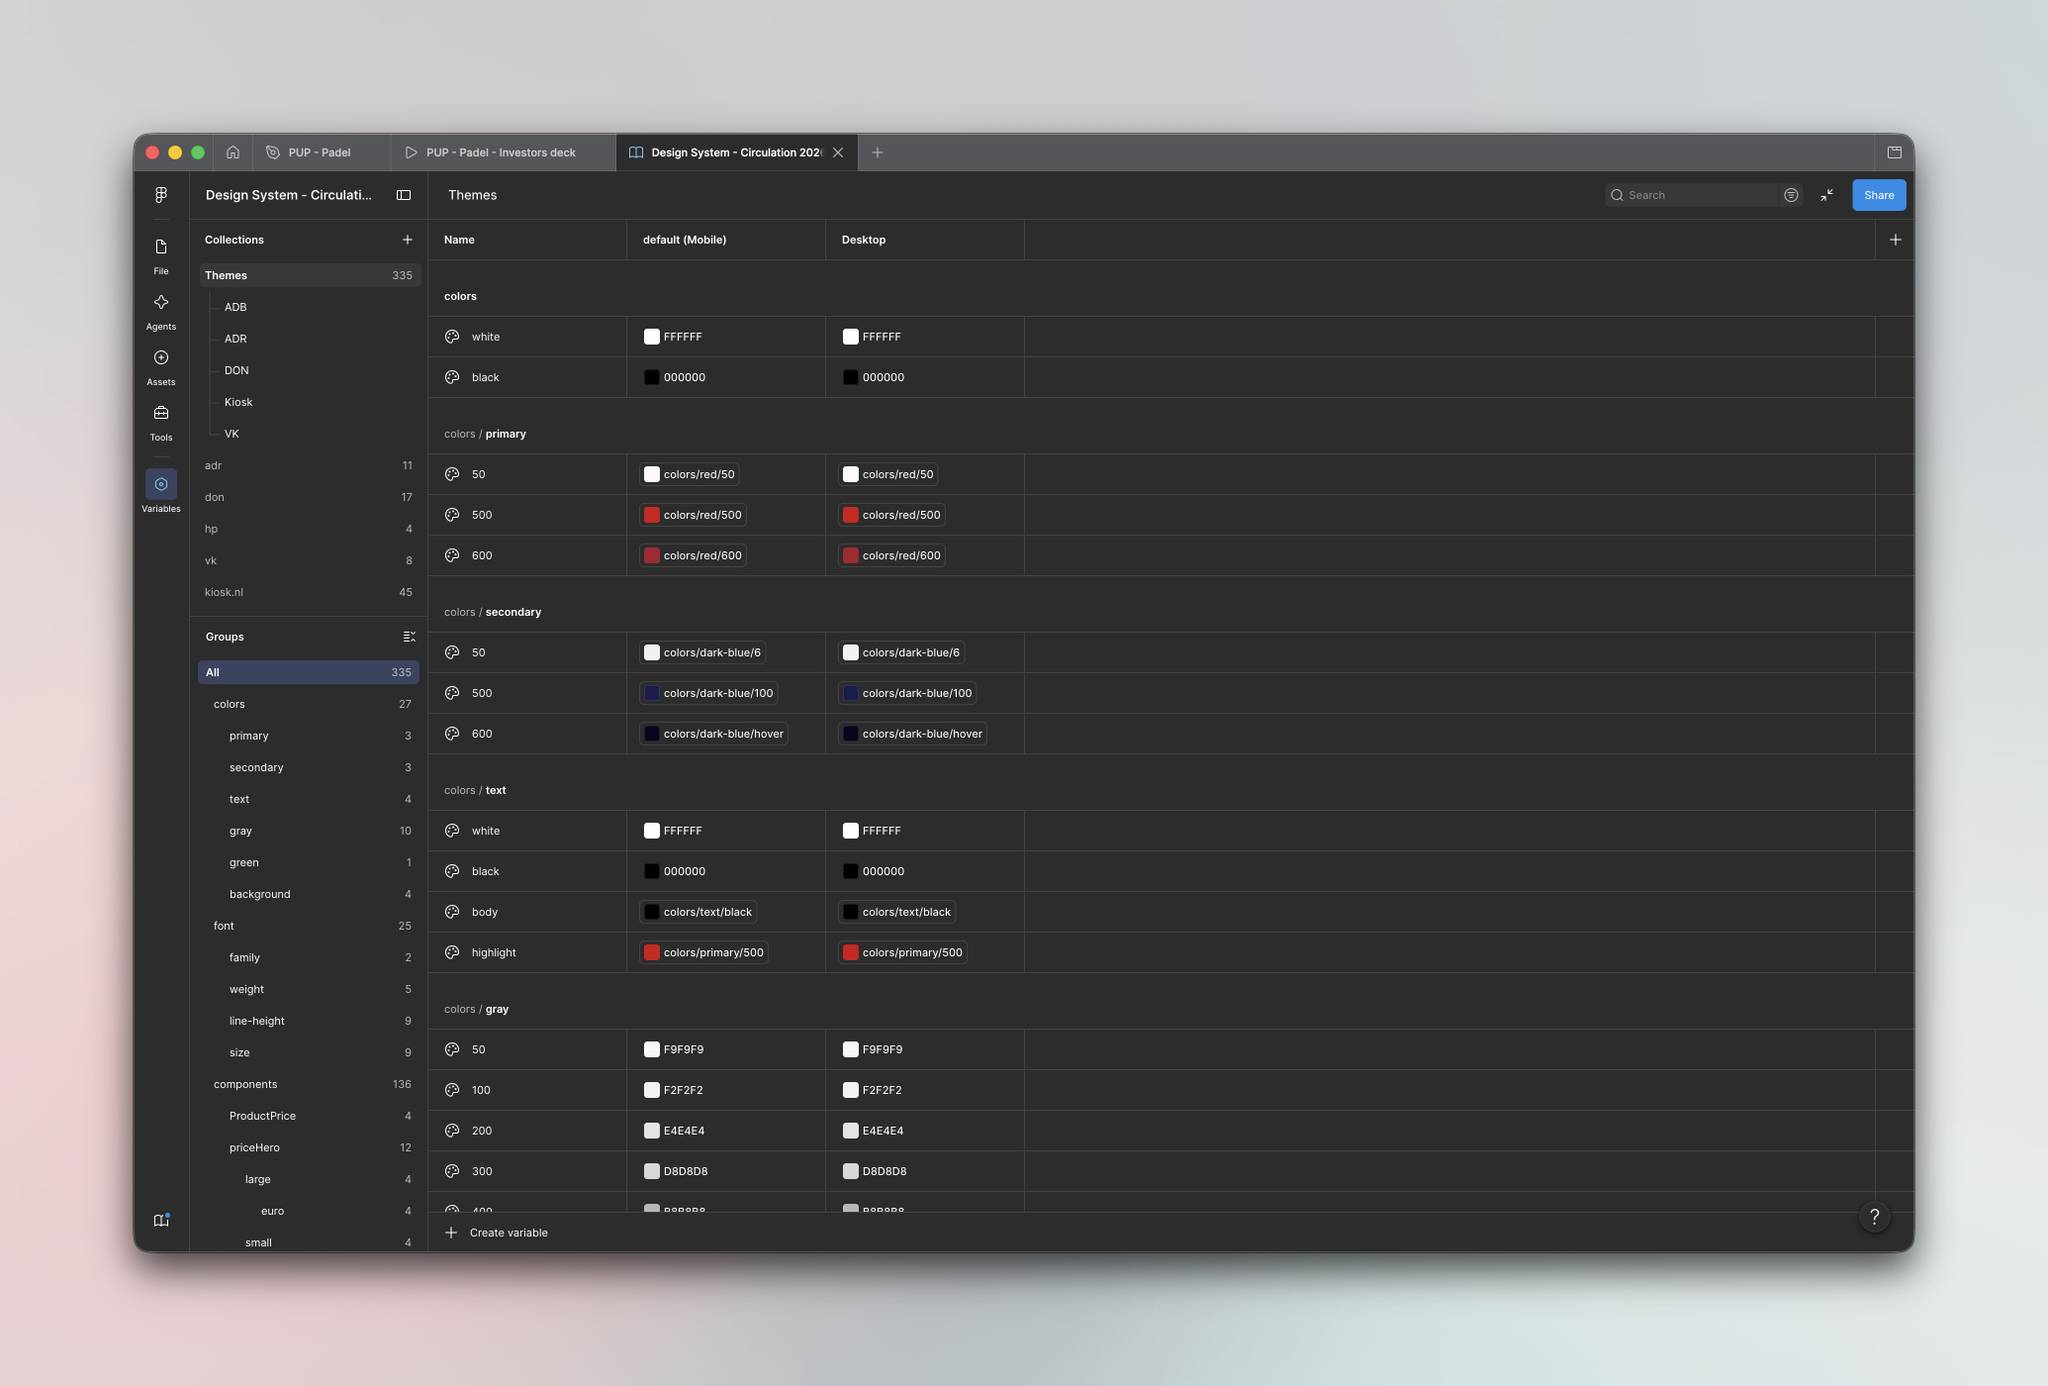This screenshot has height=1386, width=2048.
Task: Click mobile colors/red/500 swatch chip
Action: click(693, 515)
